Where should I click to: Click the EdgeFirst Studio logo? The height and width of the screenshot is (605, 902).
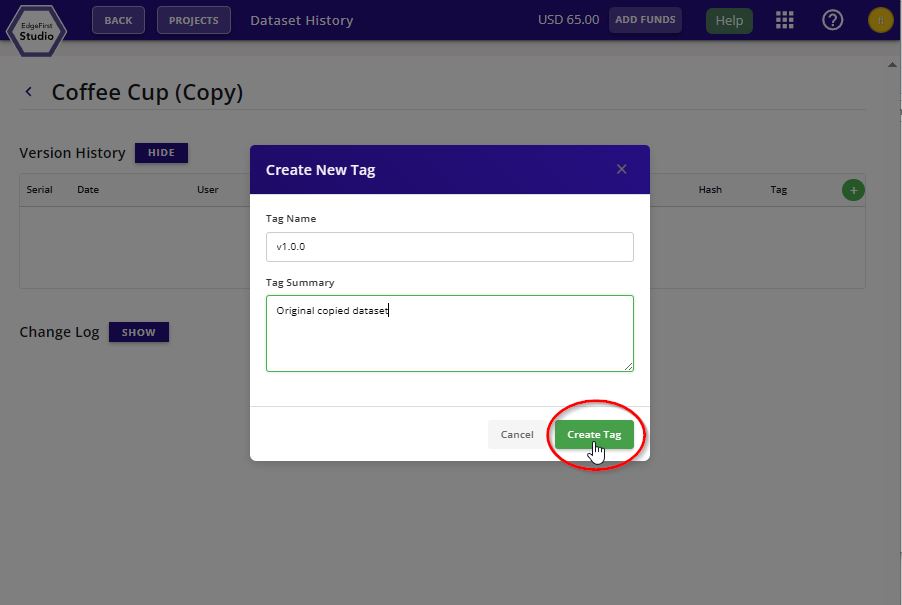pos(35,30)
